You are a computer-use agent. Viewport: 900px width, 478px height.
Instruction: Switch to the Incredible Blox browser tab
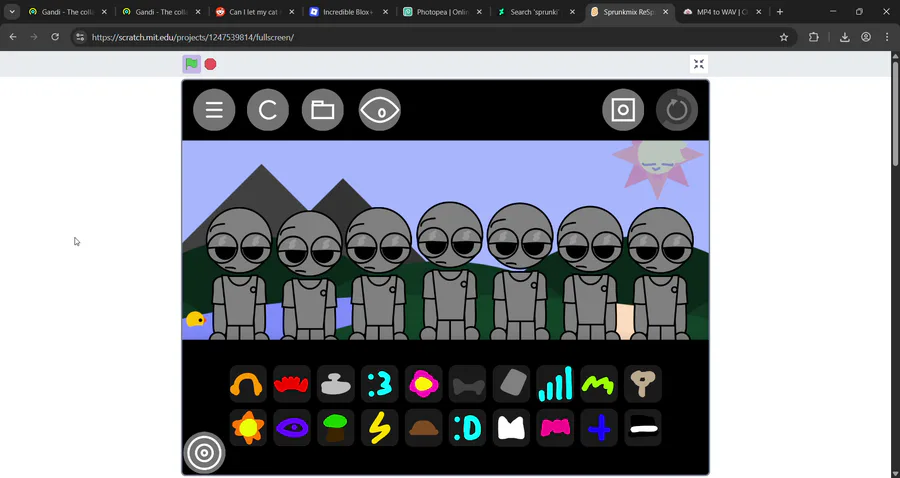click(349, 11)
